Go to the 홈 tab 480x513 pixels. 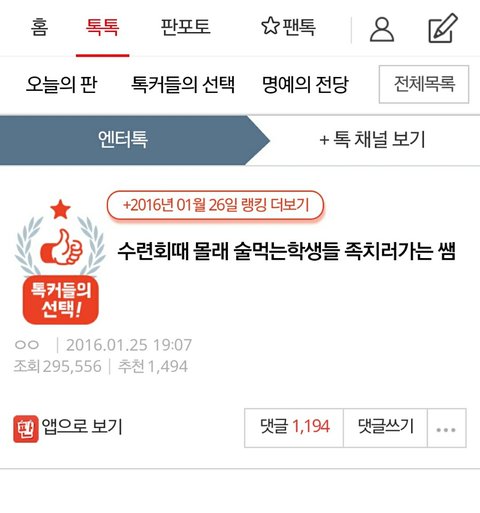click(39, 27)
